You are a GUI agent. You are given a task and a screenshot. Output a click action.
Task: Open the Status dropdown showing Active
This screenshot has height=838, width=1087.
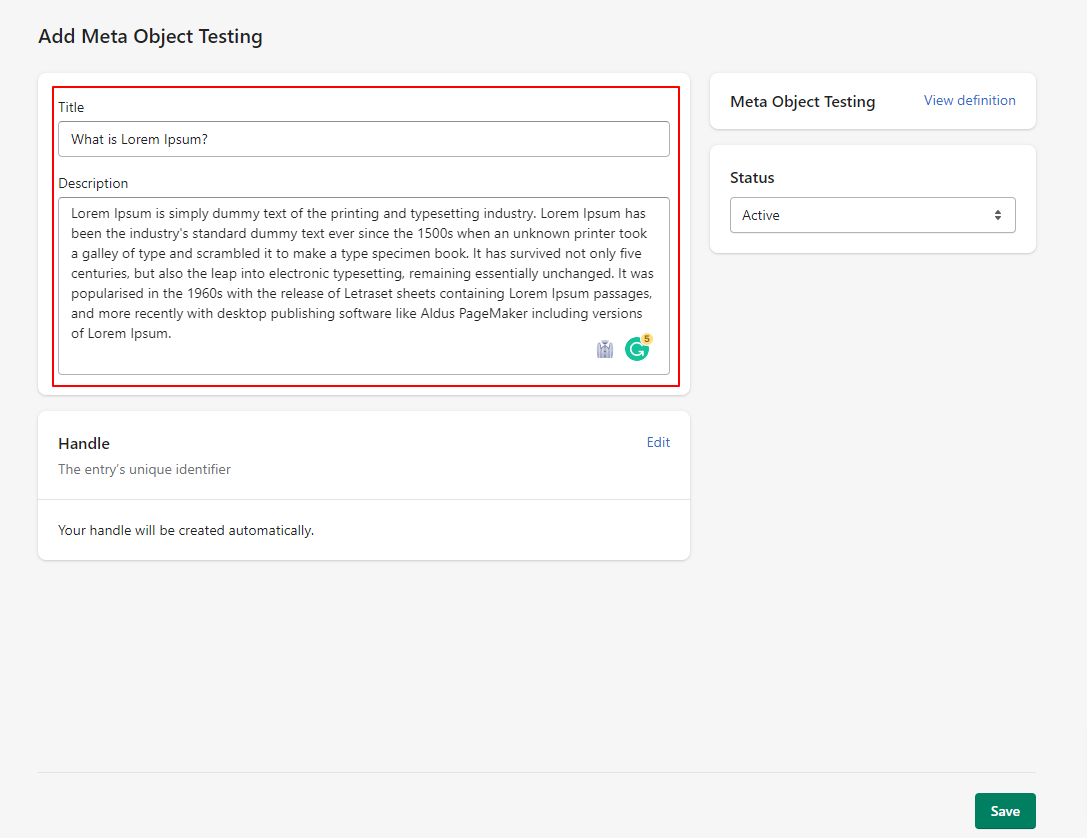click(x=872, y=215)
